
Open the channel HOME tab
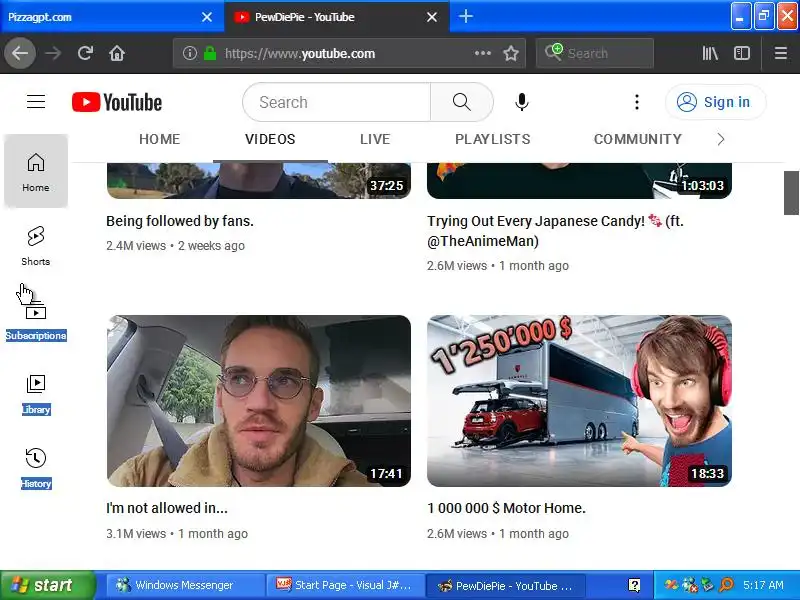[x=160, y=139]
